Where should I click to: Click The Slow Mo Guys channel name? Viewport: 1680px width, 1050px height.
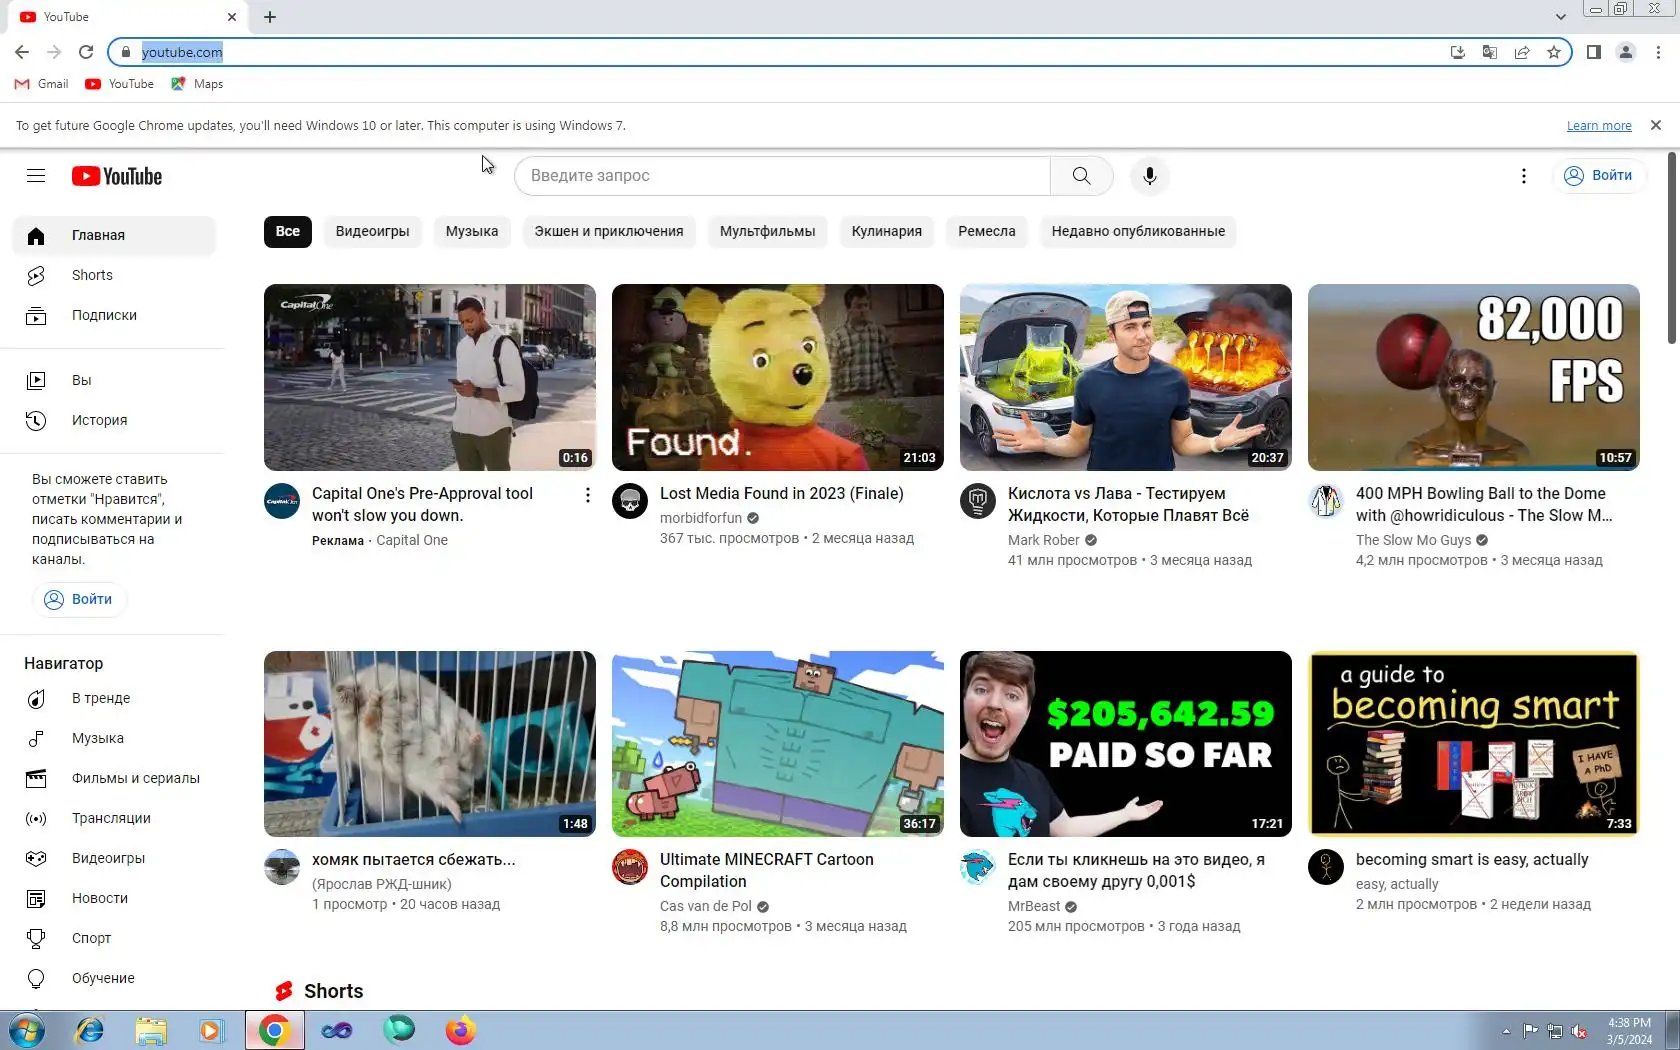pyautogui.click(x=1413, y=540)
